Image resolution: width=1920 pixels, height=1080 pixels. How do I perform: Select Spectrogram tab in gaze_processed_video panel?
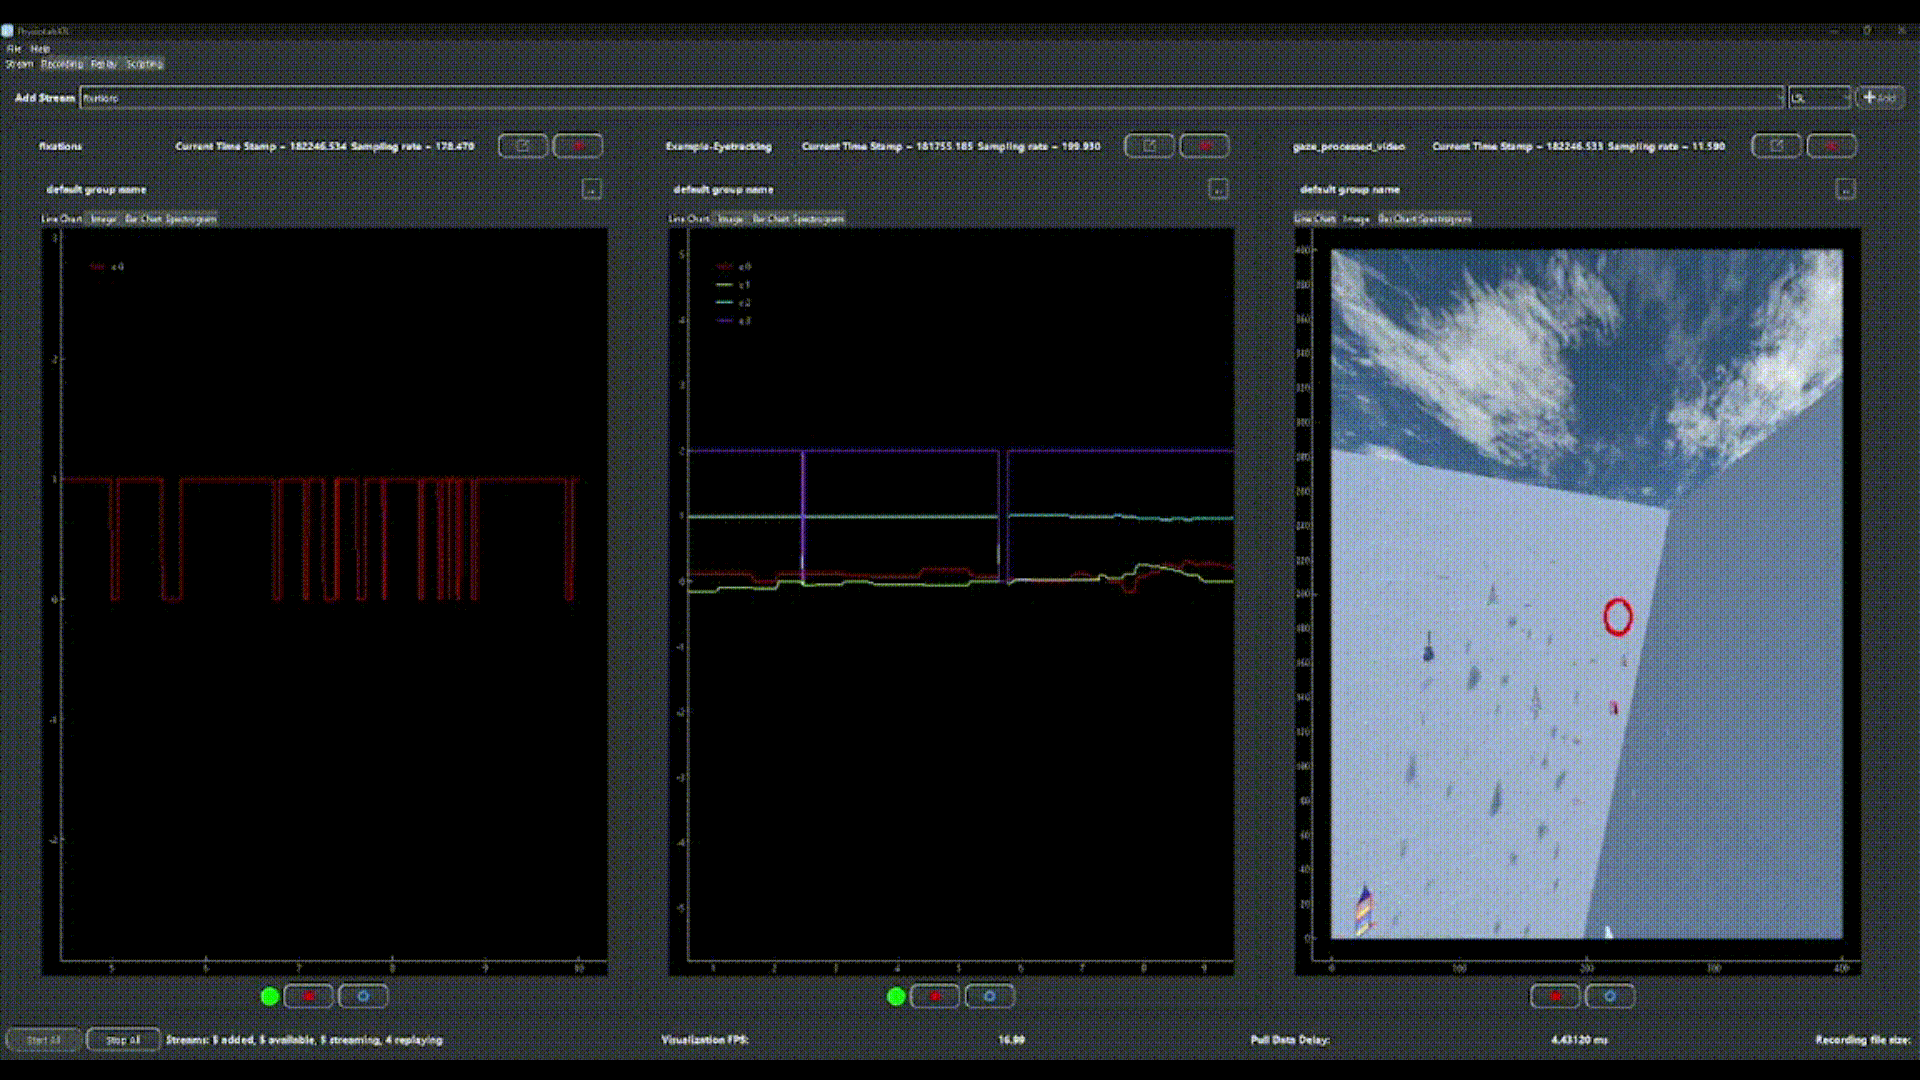pyautogui.click(x=1444, y=219)
